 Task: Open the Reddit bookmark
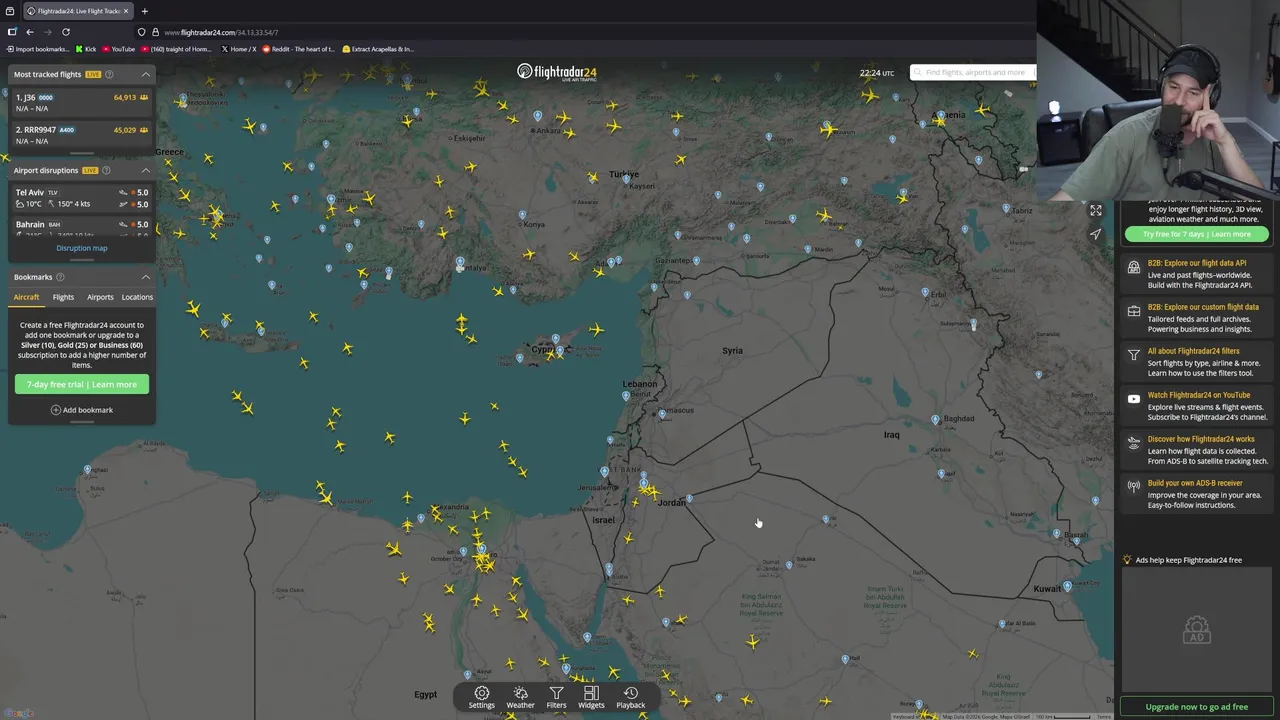(x=299, y=49)
